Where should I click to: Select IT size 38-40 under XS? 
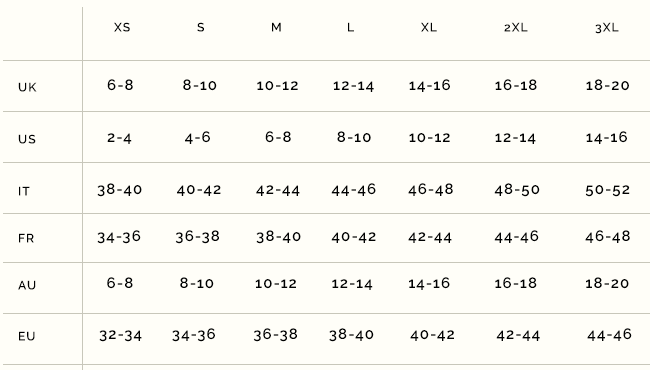[119, 190]
